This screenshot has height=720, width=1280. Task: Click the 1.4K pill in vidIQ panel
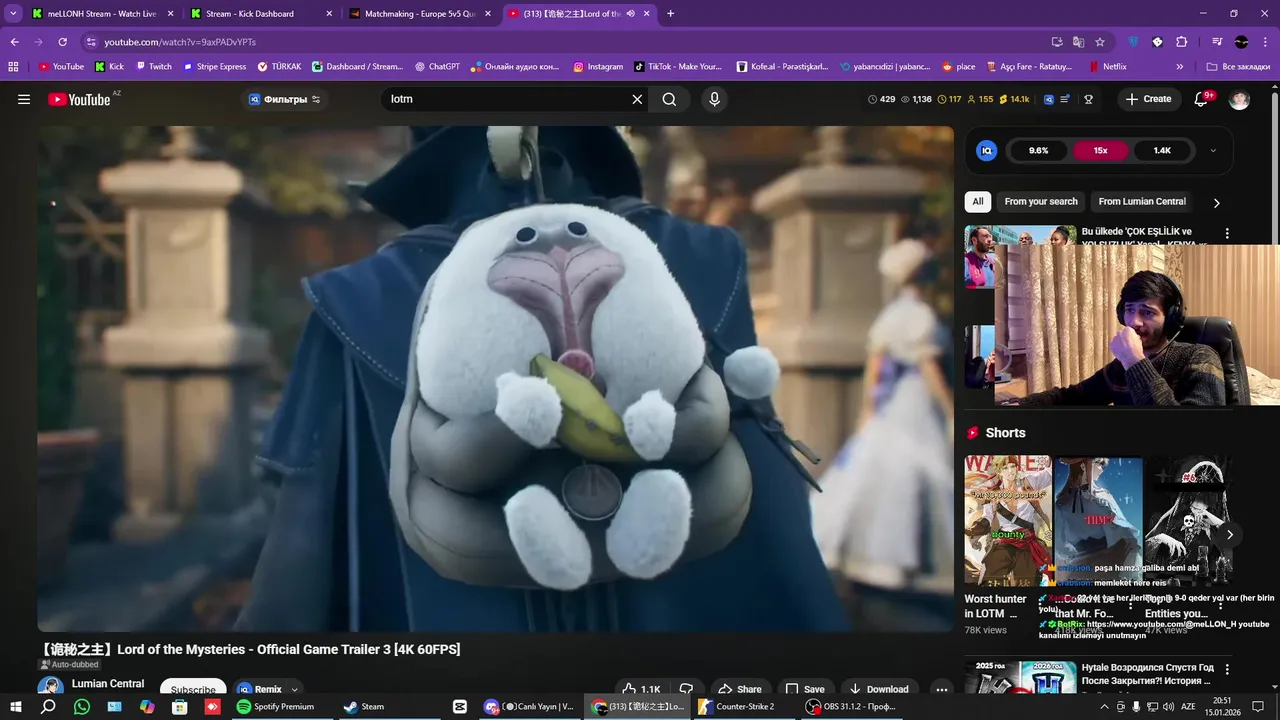point(1162,150)
